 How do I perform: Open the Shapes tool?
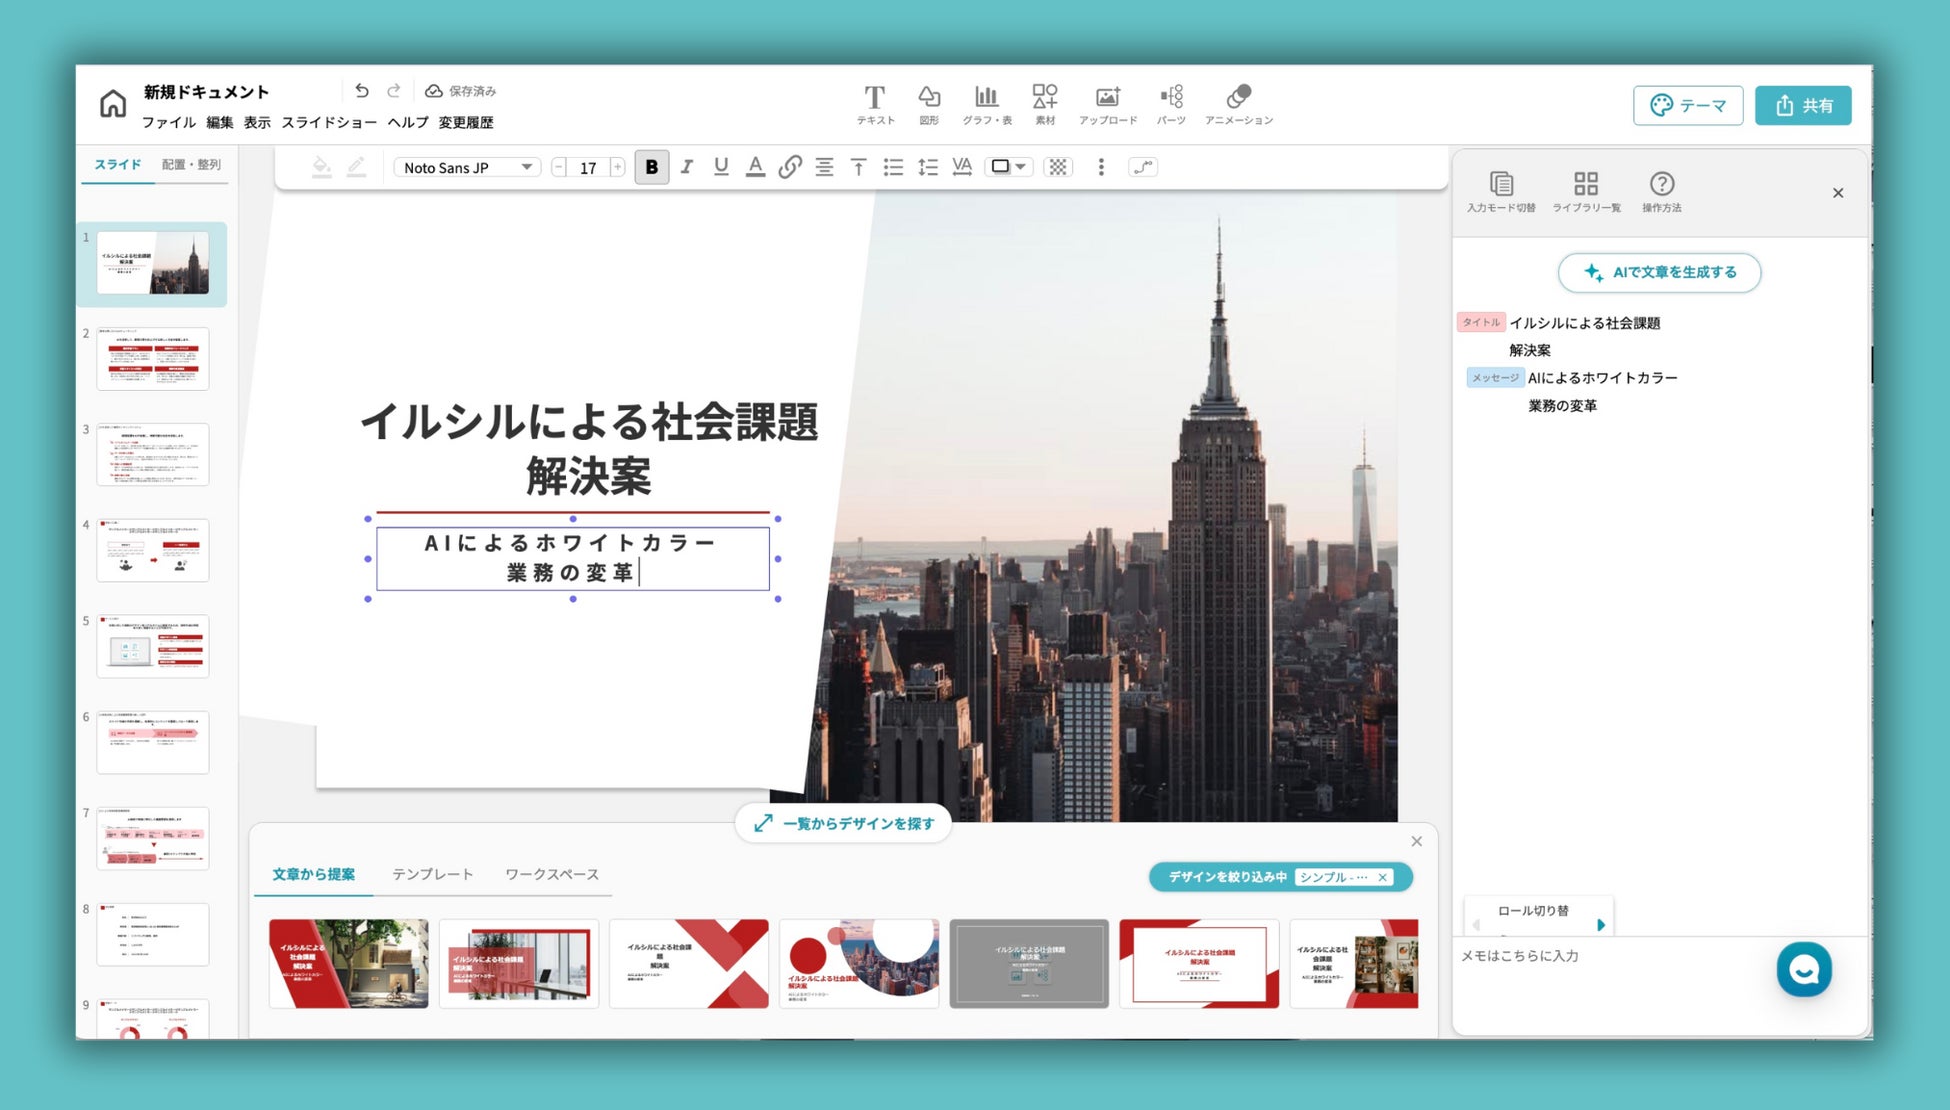click(929, 98)
